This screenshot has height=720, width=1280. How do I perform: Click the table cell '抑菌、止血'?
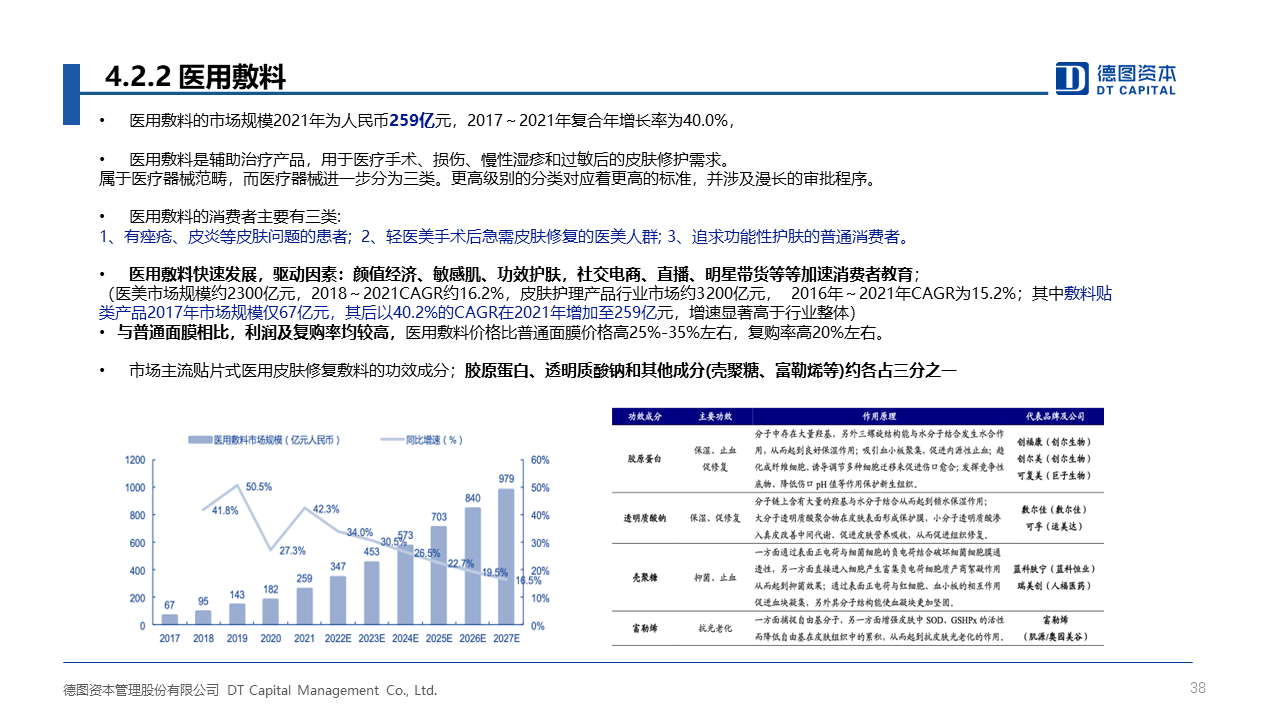(717, 577)
